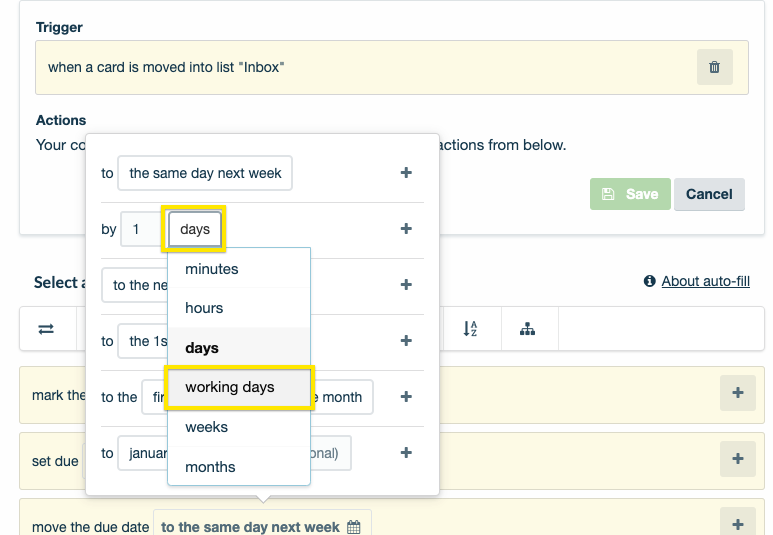The height and width of the screenshot is (535, 773).
Task: Open the 'januar...' month dropdown
Action: (x=143, y=453)
